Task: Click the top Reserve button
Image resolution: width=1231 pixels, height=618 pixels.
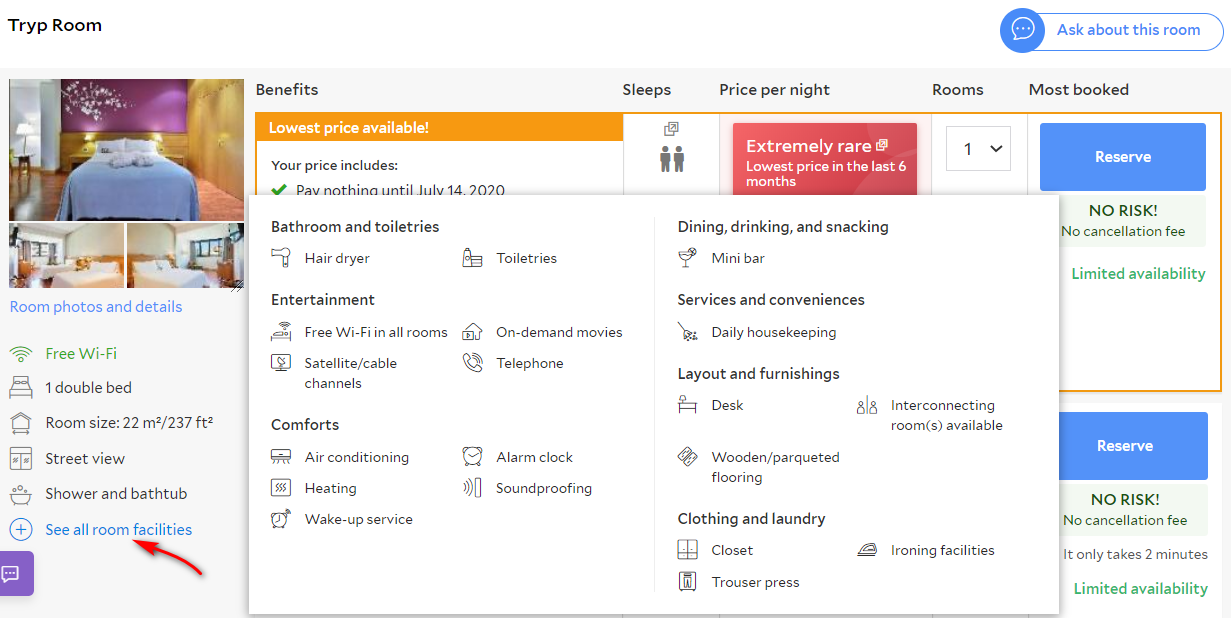Action: point(1123,157)
